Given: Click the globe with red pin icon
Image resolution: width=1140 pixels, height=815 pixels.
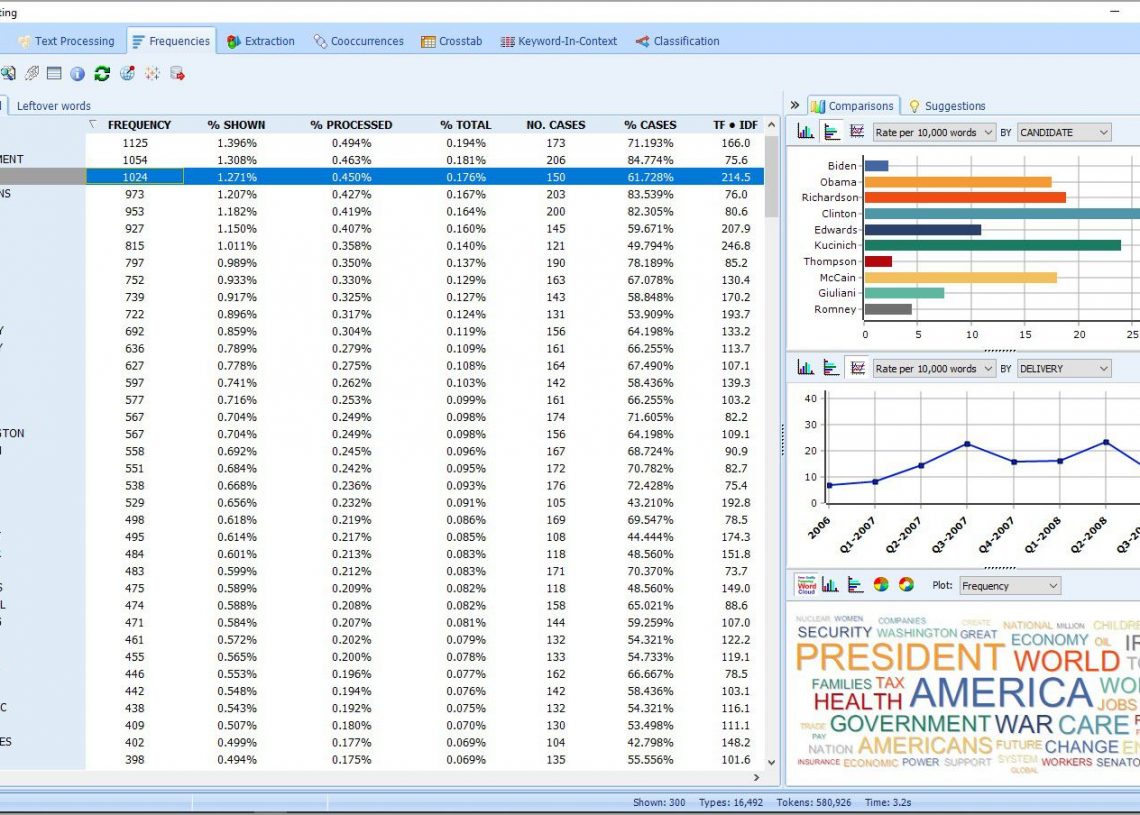Looking at the screenshot, I should click(127, 73).
